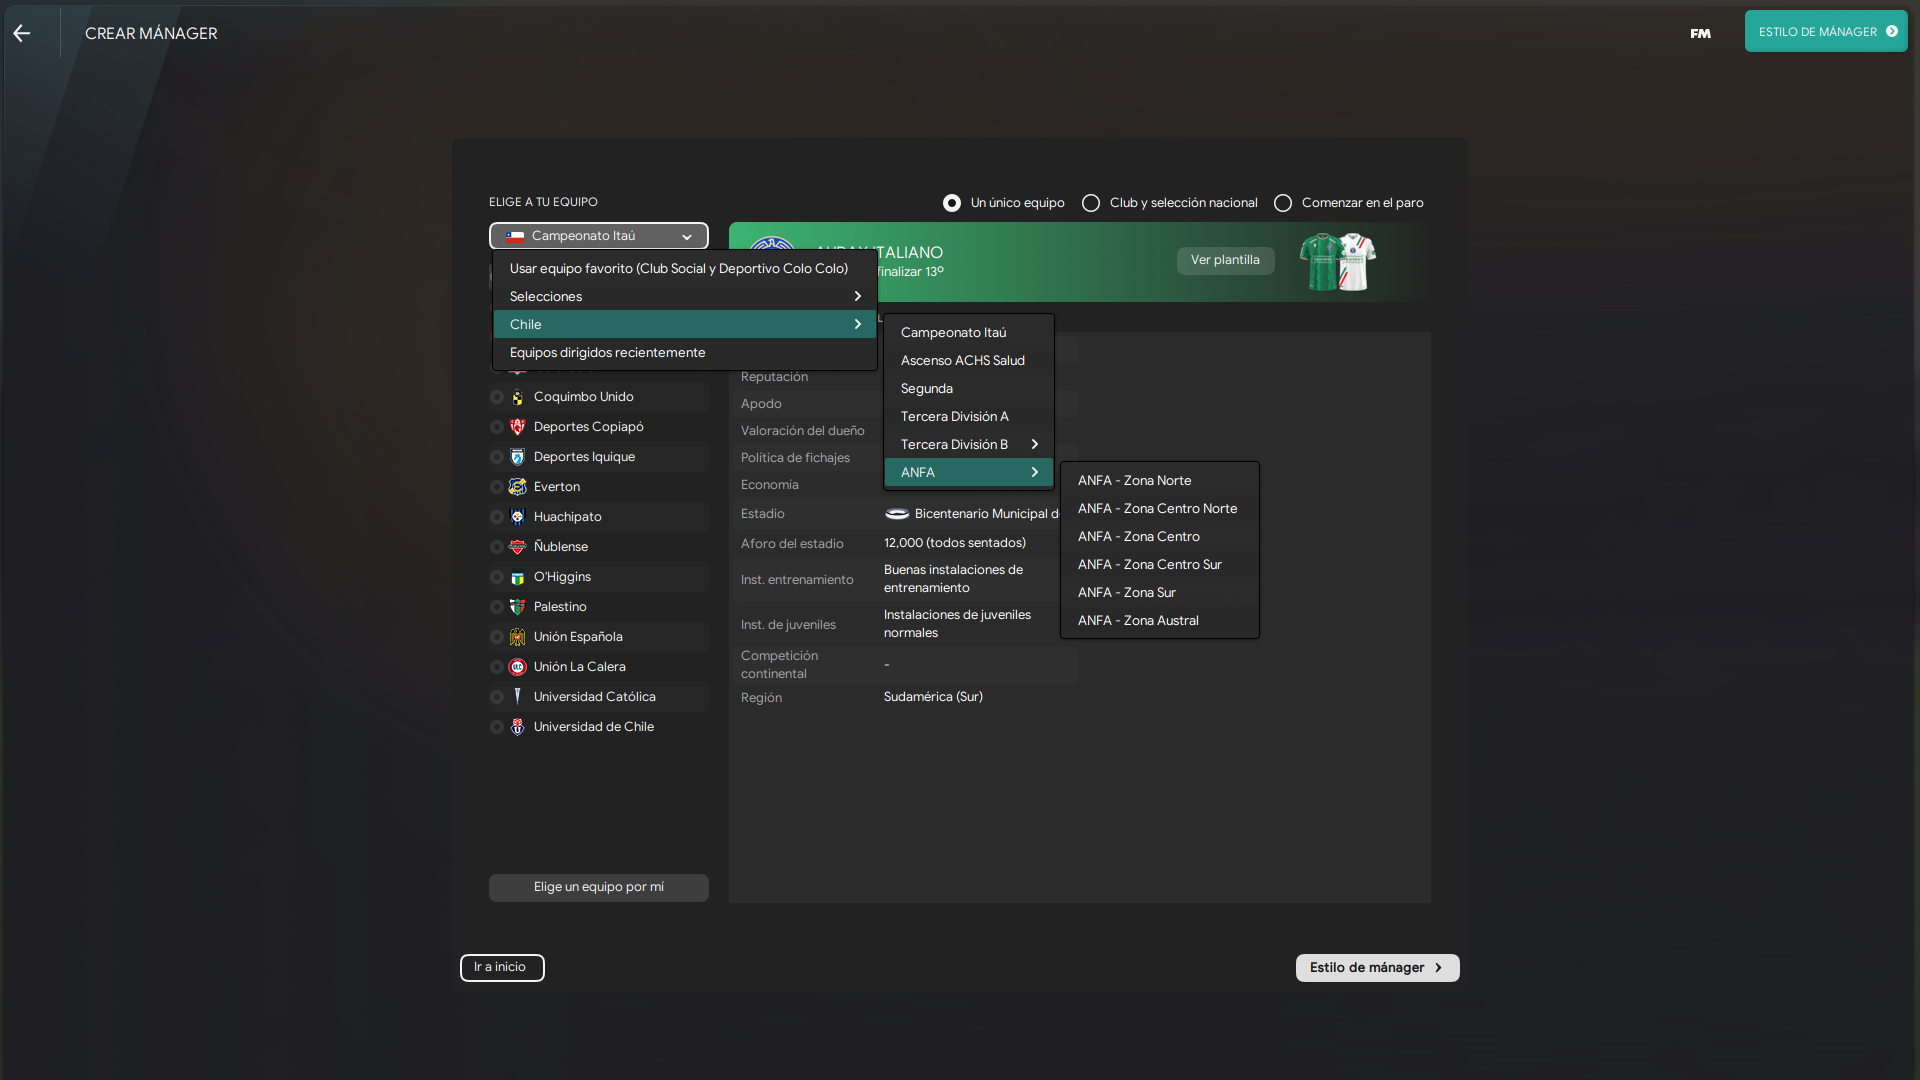
Task: Click the Estilo de Mánager top button
Action: (1826, 32)
